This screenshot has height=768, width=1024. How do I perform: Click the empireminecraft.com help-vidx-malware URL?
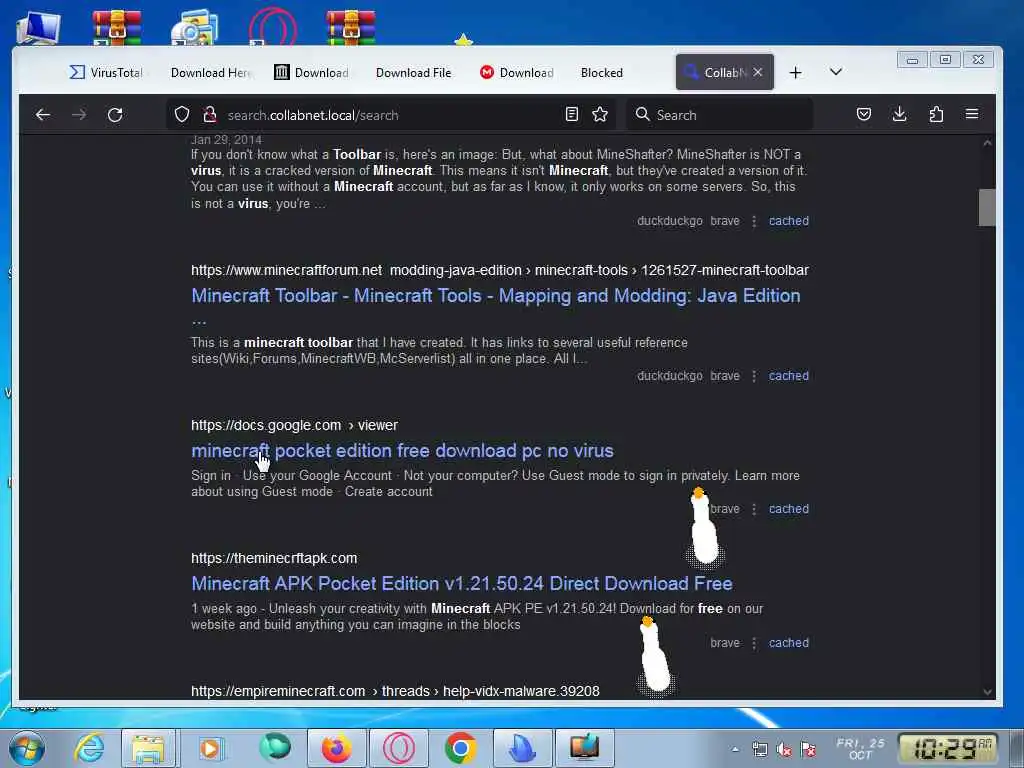(395, 691)
